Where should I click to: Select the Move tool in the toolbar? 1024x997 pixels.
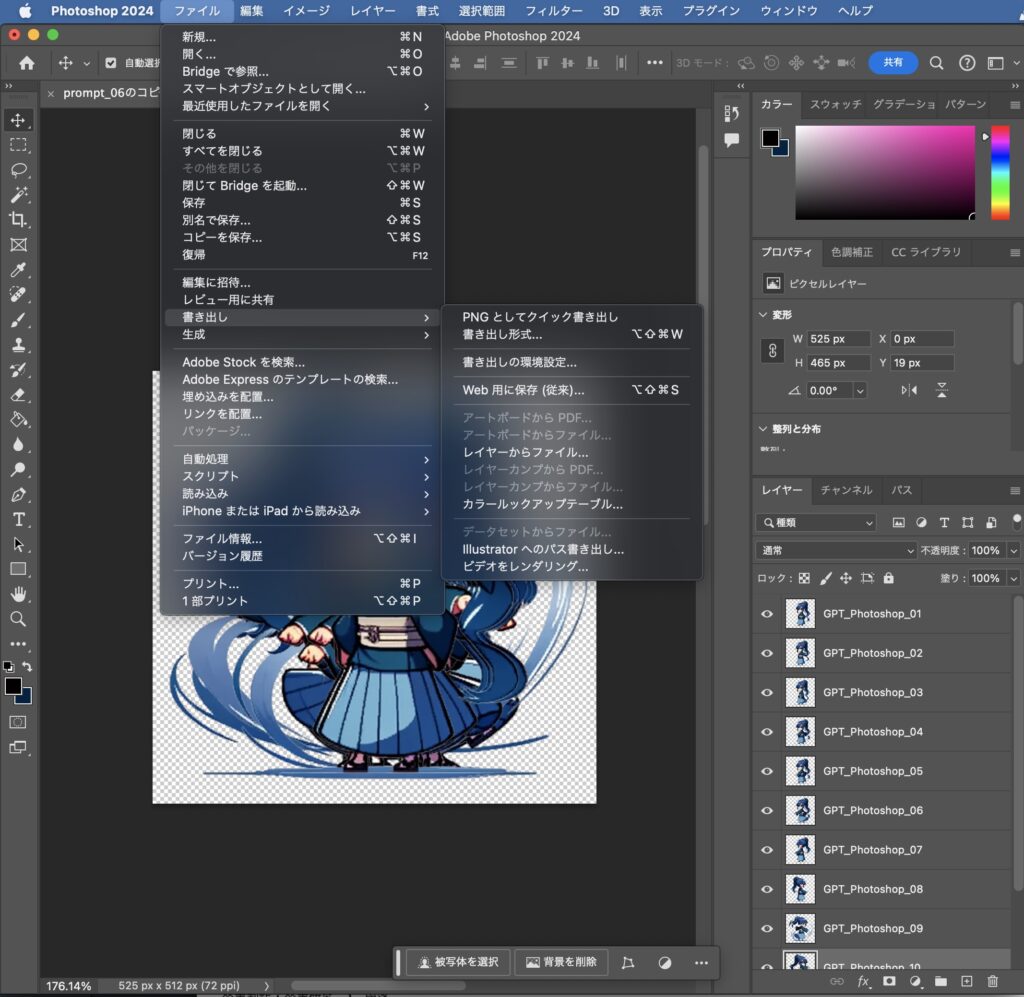tap(18, 120)
